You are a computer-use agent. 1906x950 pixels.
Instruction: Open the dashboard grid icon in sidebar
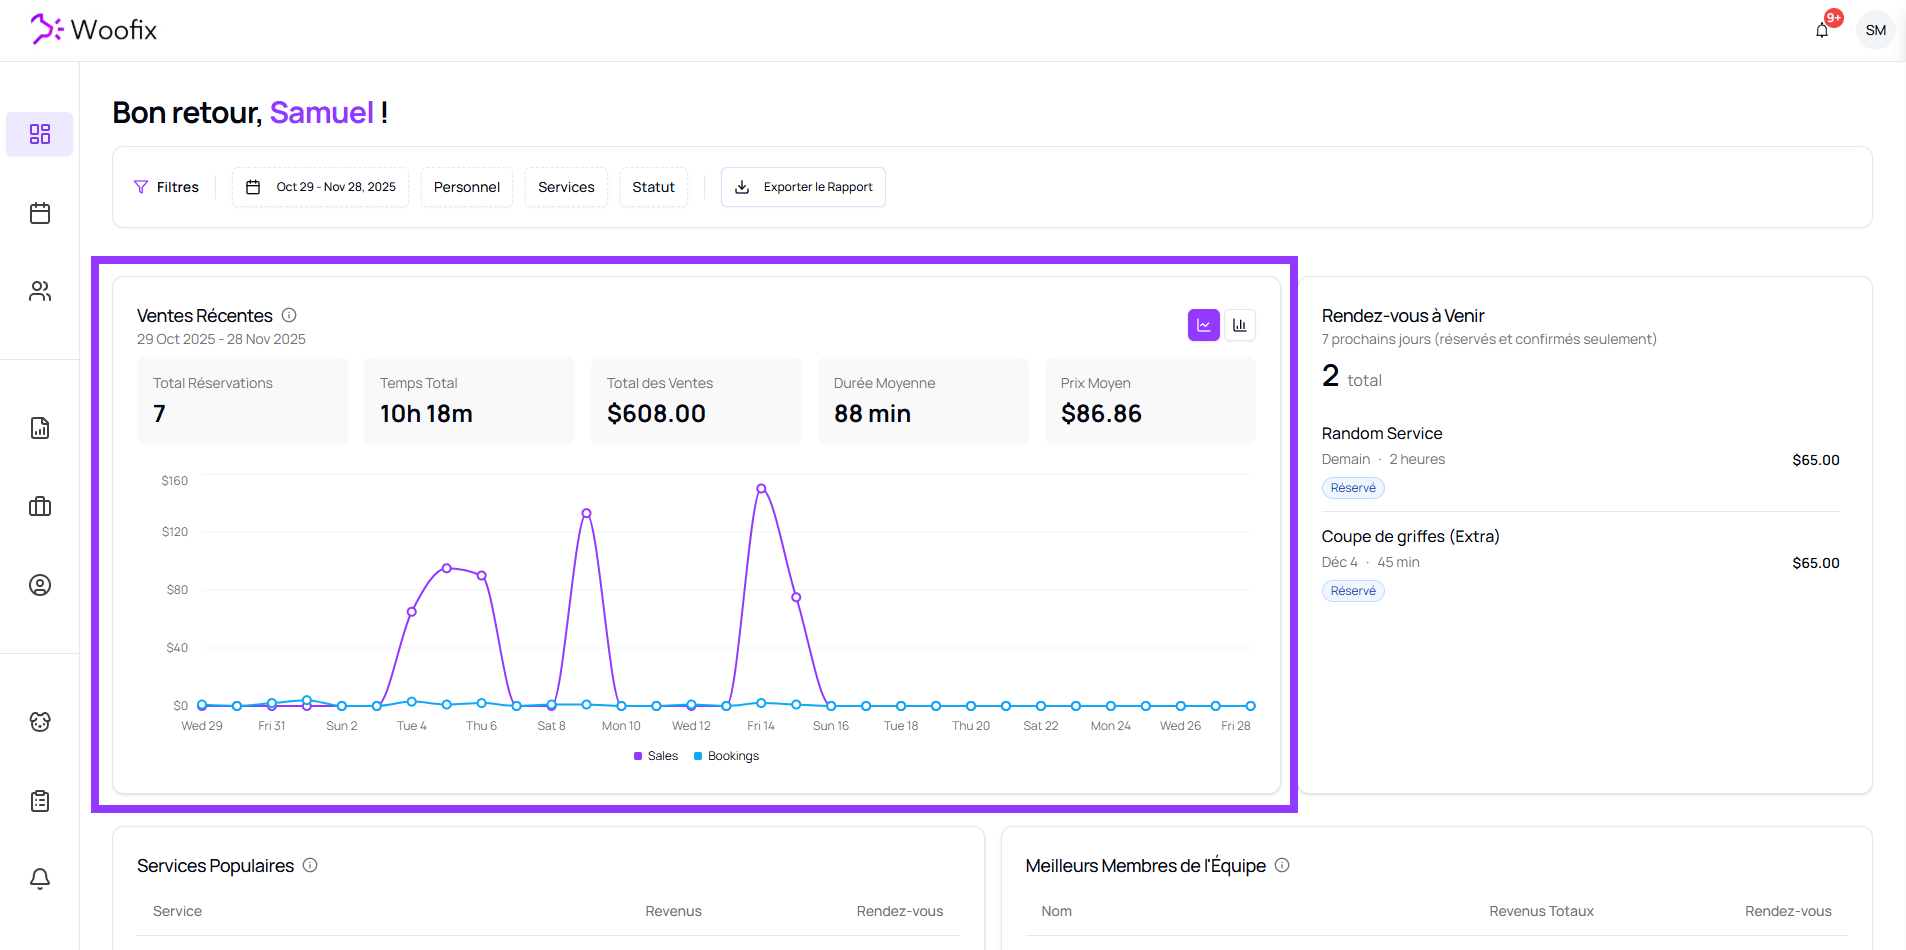click(x=40, y=134)
